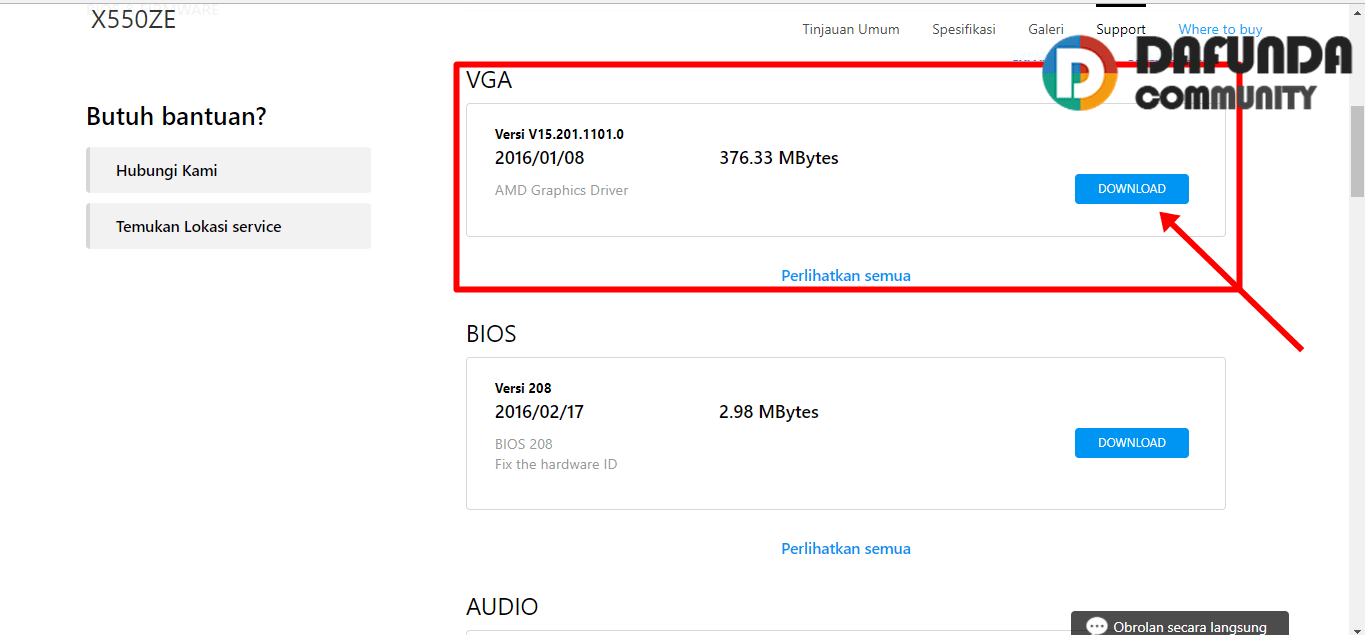Screen dimensions: 1365x635
Task: Select the Support tab
Action: coord(1120,29)
